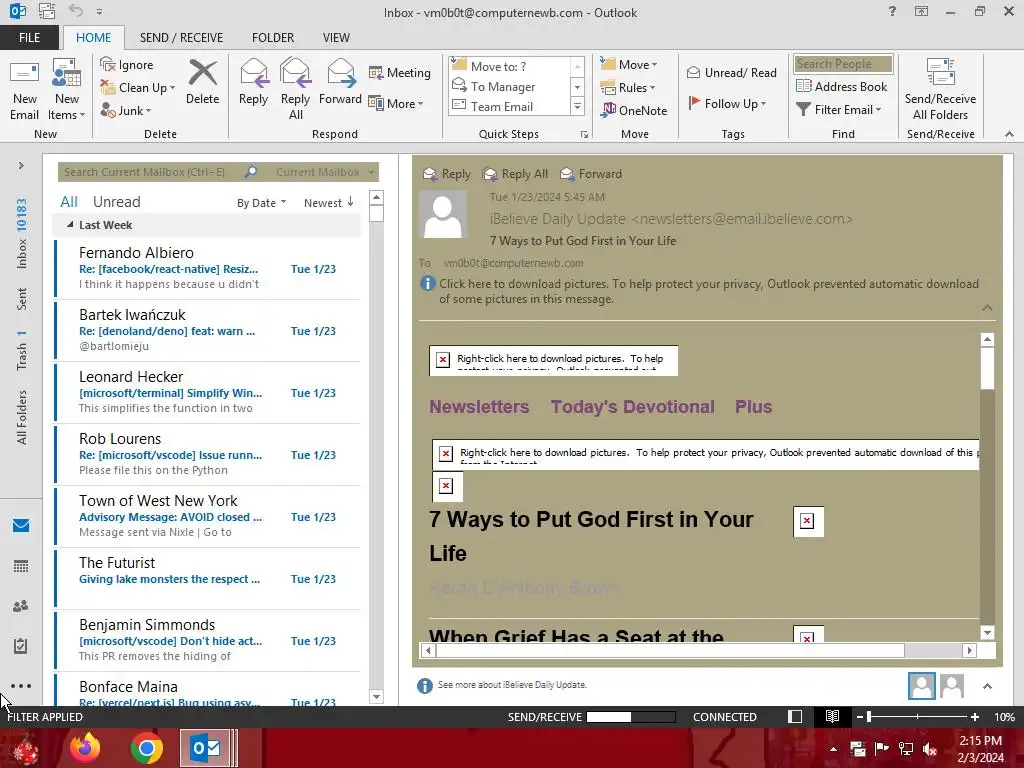Screen dimensions: 1024x768
Task: Click Ignore conversation button
Action: click(x=127, y=65)
